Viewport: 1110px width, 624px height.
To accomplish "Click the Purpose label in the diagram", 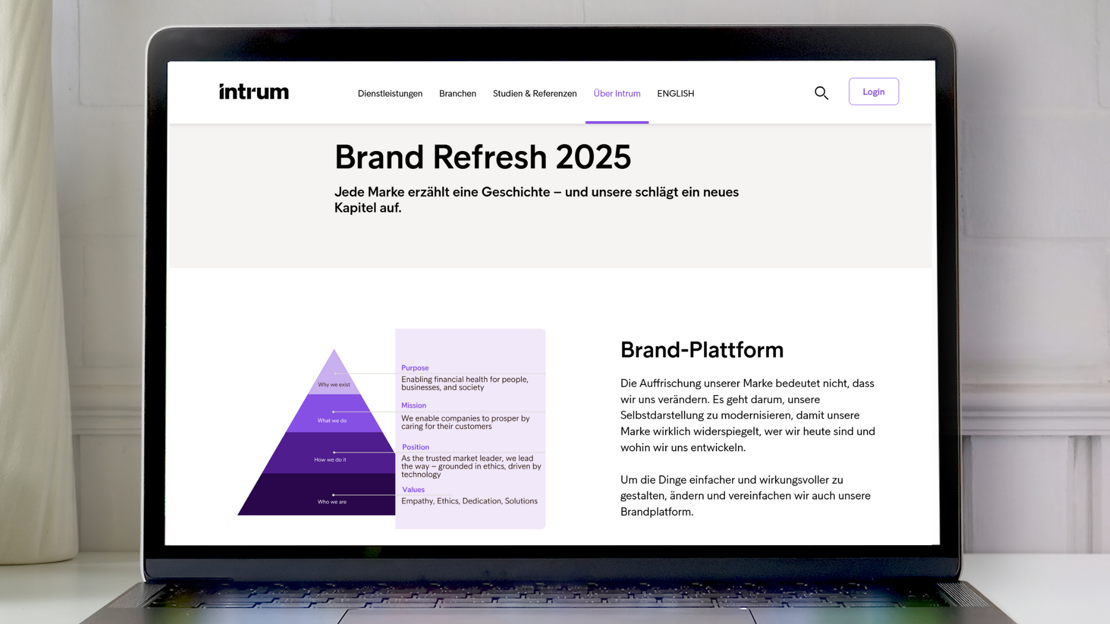I will 414,367.
